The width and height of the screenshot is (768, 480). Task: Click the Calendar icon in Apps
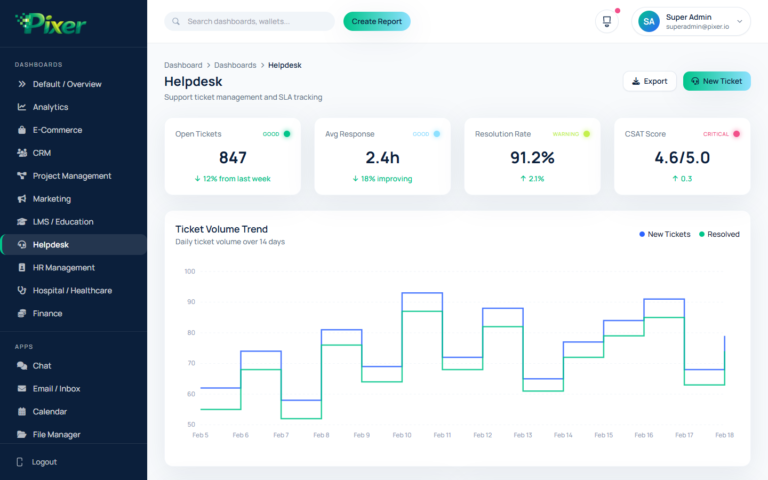[x=22, y=412]
